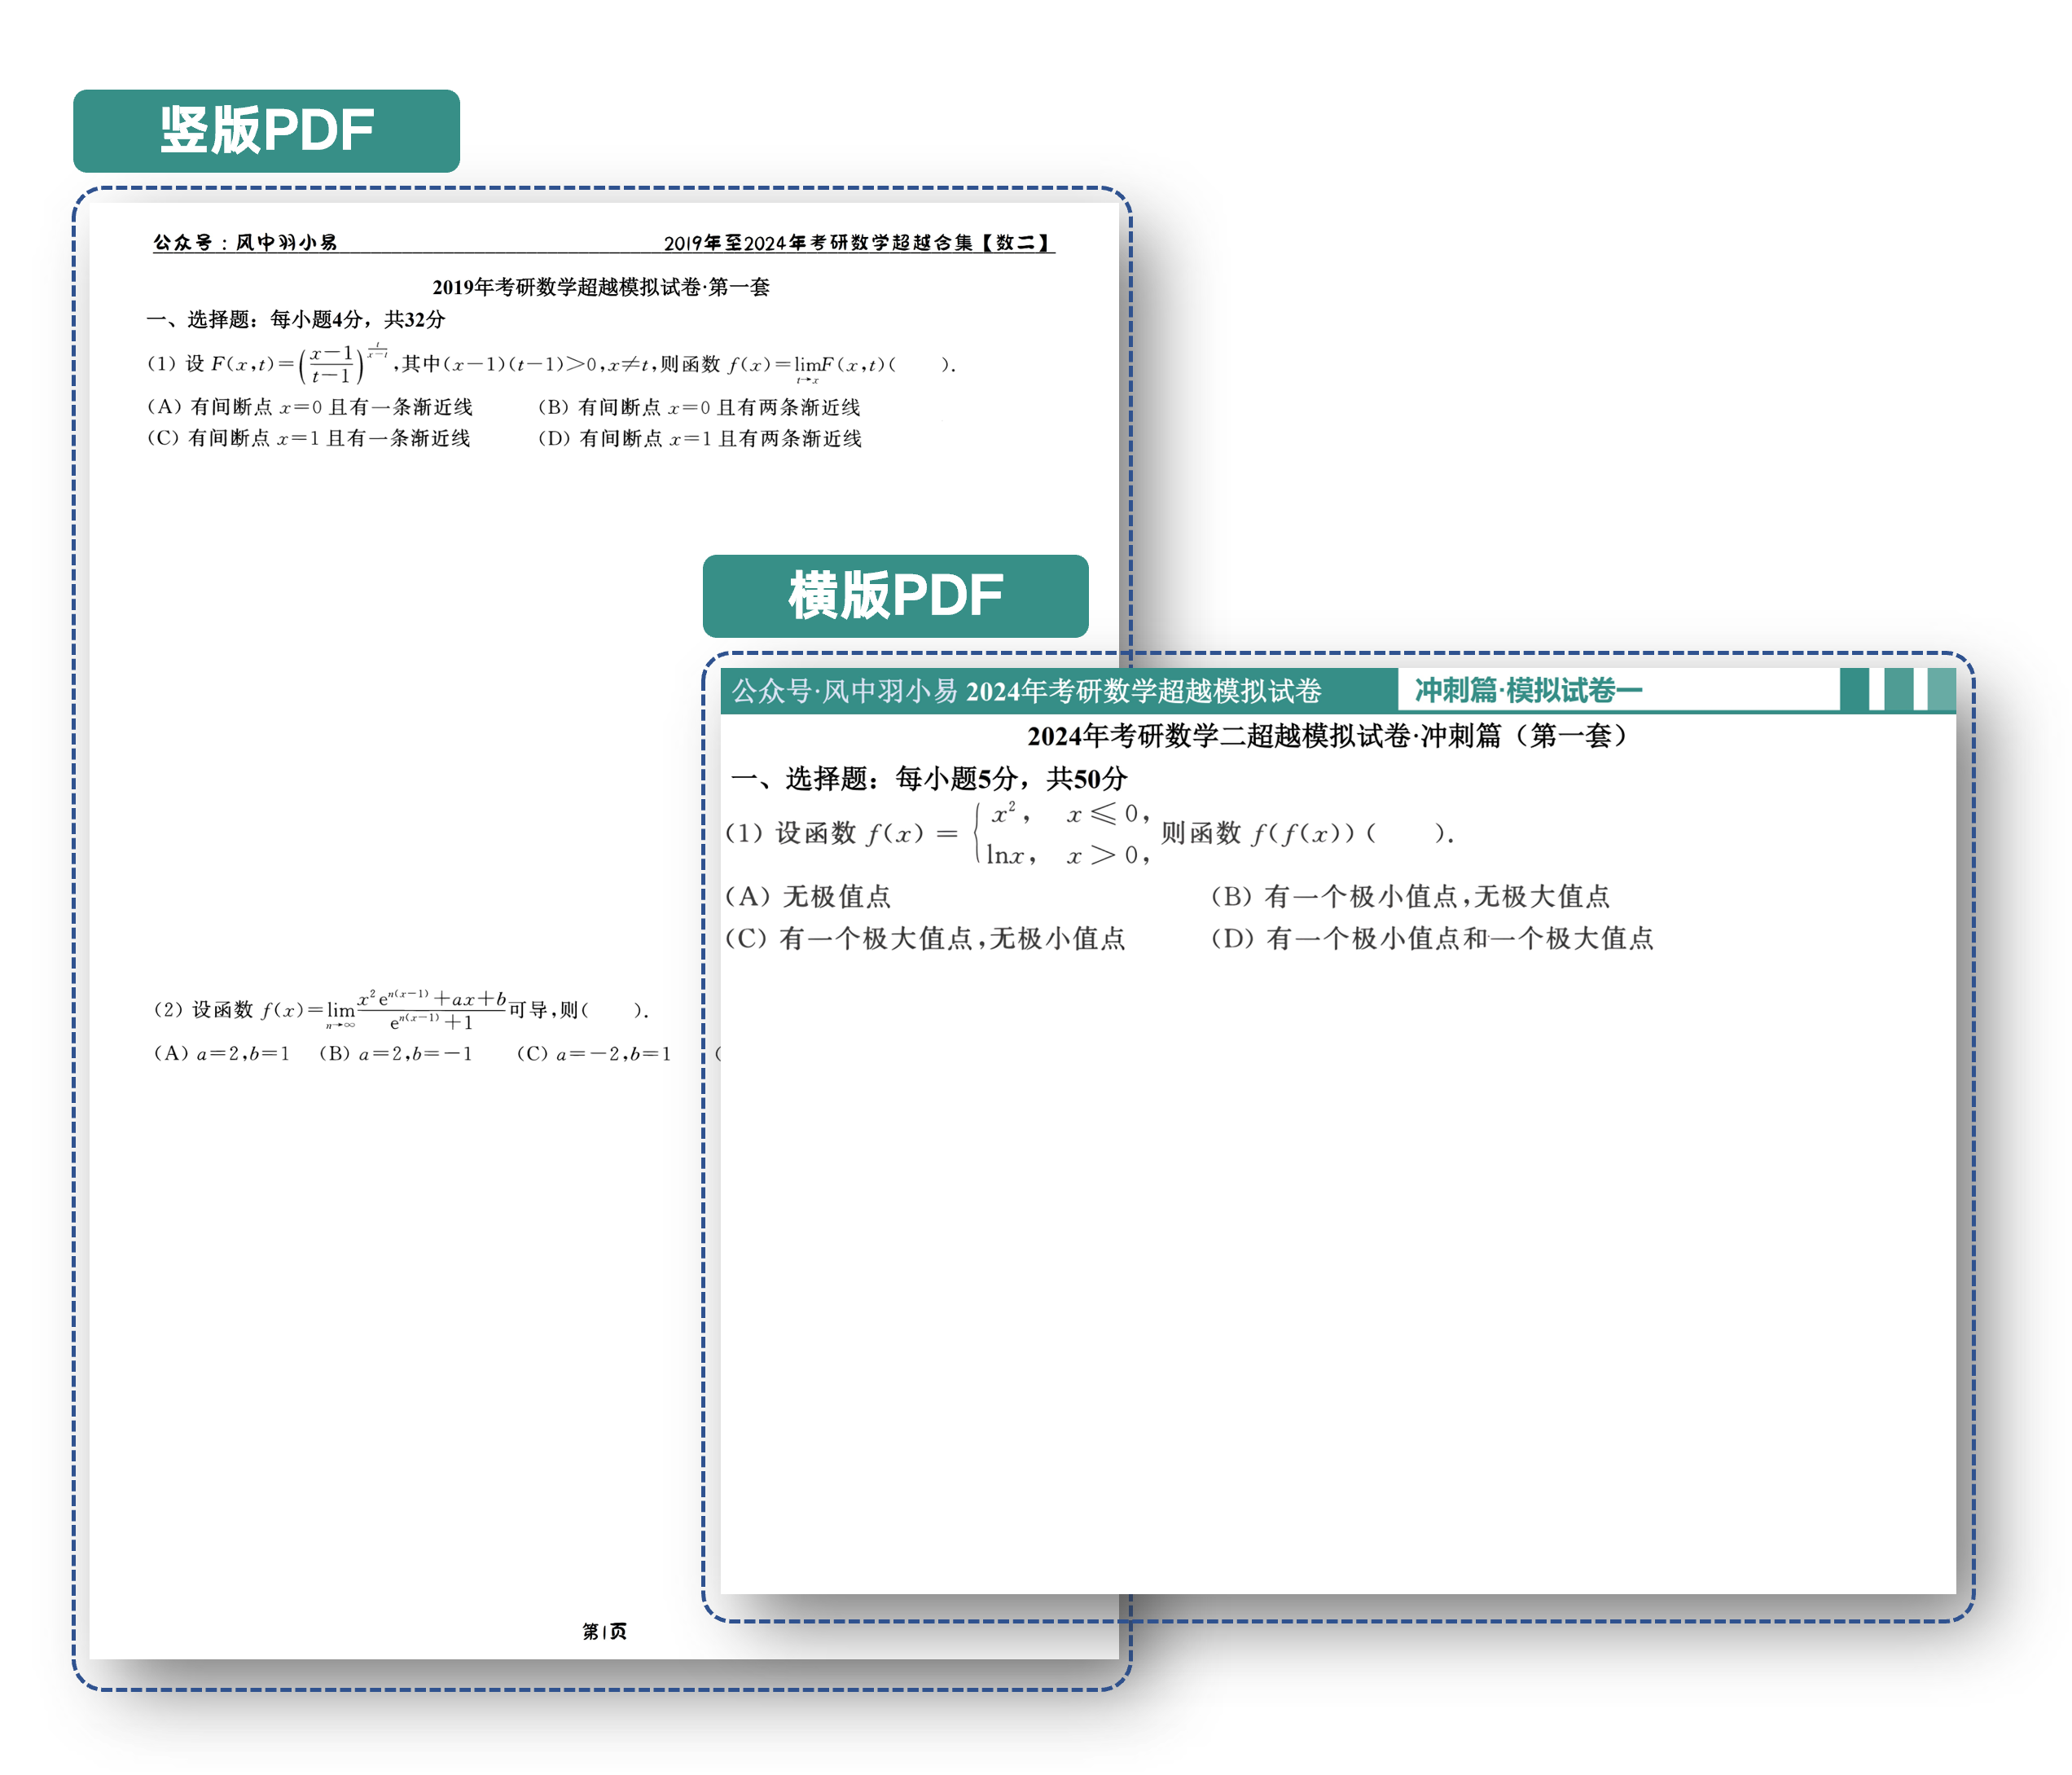Click the 一、选择题:每小题4分,共32分 heading
The width and height of the screenshot is (2072, 1775).
click(296, 319)
